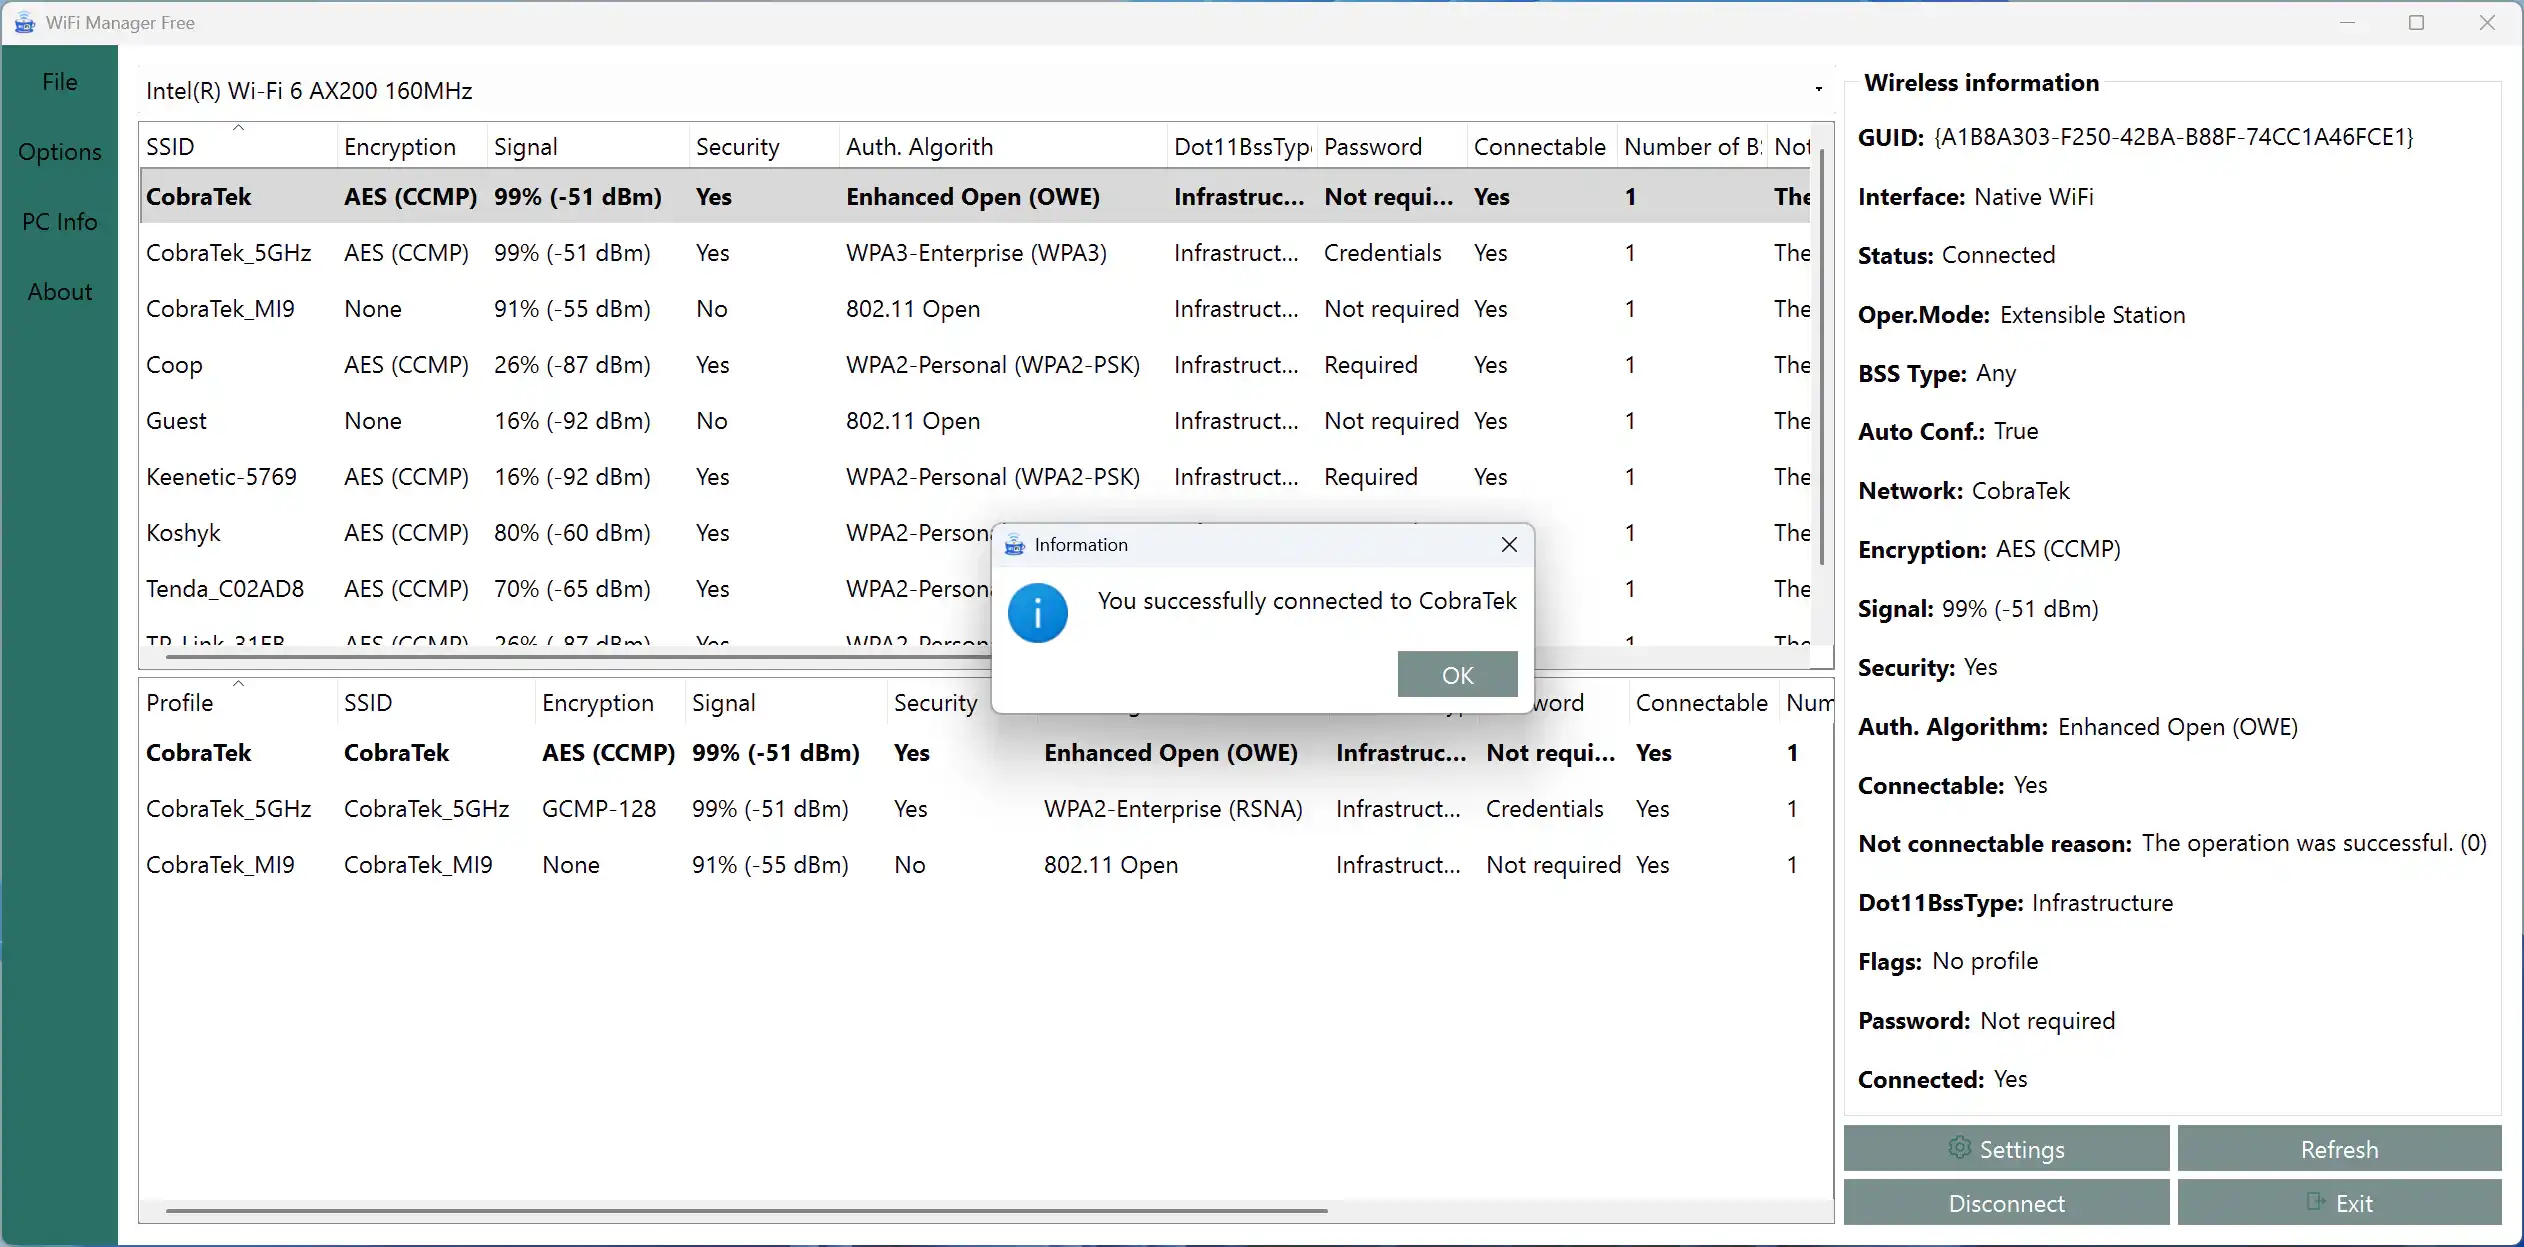The height and width of the screenshot is (1247, 2524).
Task: Click the Profile column sort arrow
Action: [x=238, y=684]
